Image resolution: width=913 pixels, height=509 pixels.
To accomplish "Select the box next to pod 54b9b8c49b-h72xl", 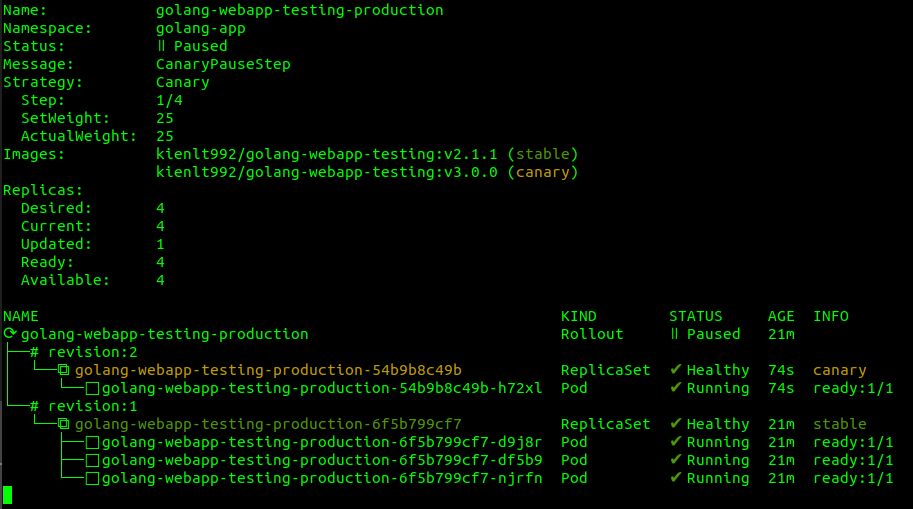I will point(92,388).
